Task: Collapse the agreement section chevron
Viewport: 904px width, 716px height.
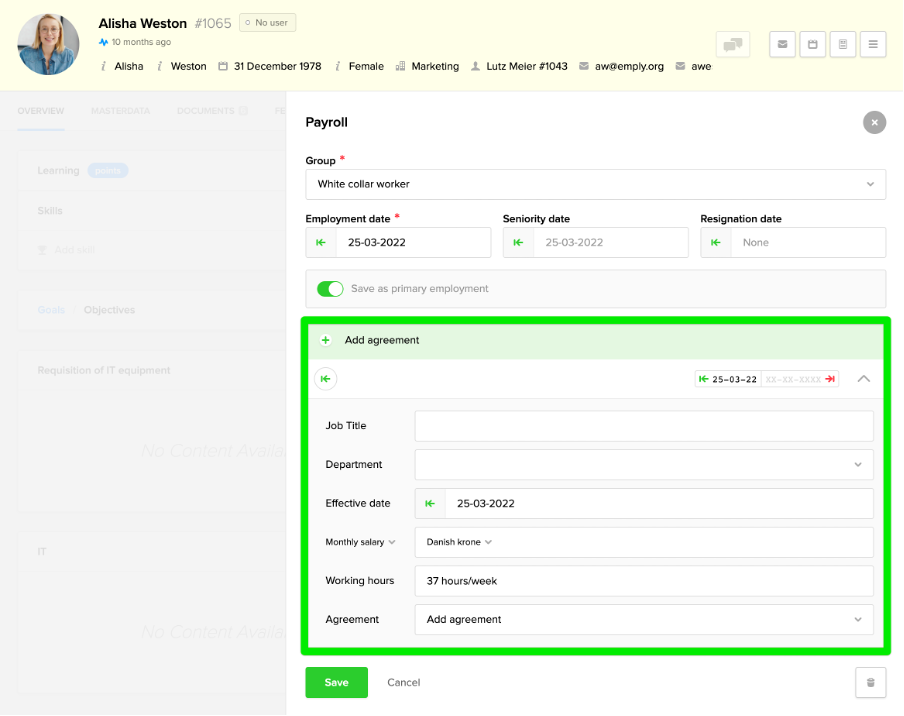Action: pyautogui.click(x=864, y=379)
